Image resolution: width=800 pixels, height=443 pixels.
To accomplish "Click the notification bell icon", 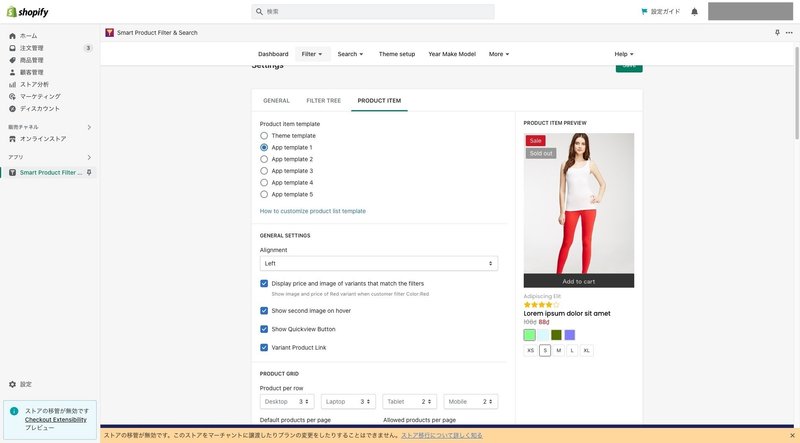I will 694,12.
